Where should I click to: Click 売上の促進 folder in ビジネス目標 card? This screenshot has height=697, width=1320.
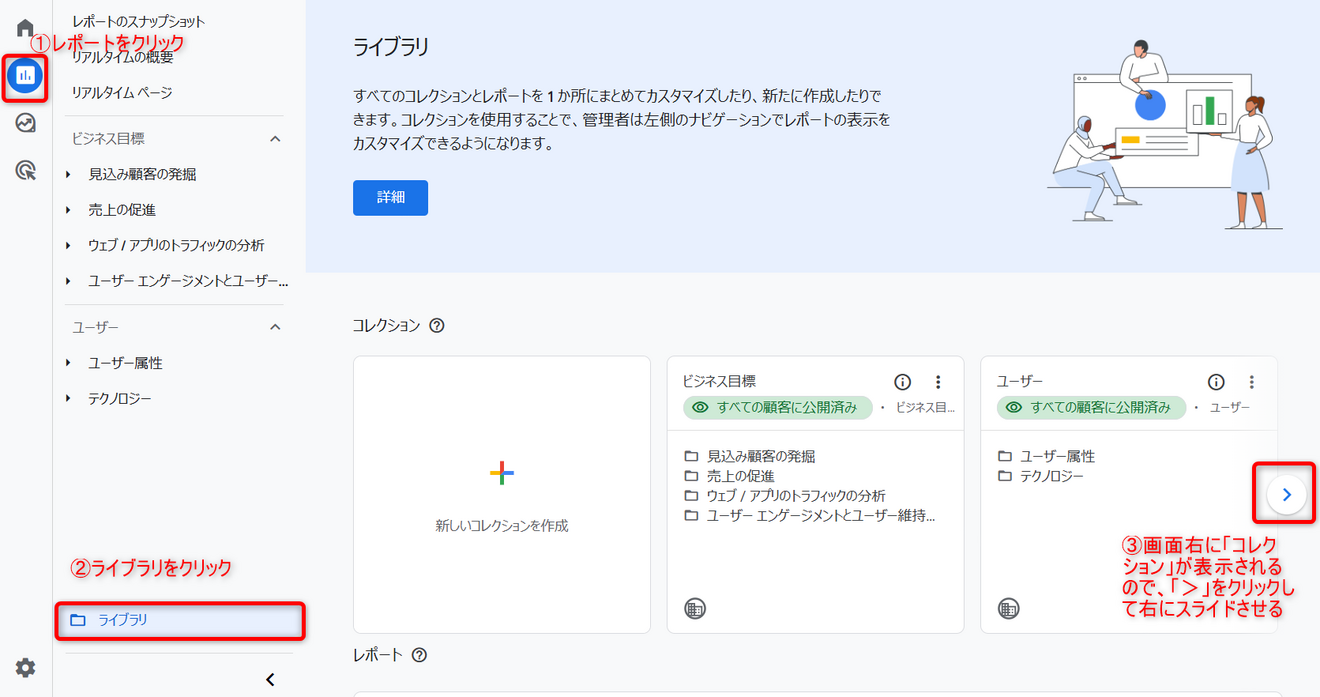pyautogui.click(x=740, y=476)
